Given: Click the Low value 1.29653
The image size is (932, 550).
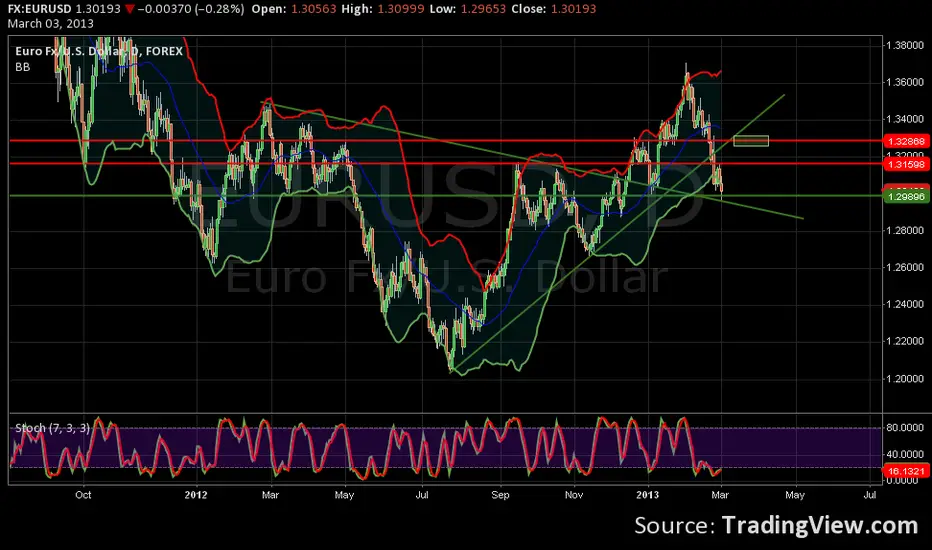Looking at the screenshot, I should click(x=483, y=9).
